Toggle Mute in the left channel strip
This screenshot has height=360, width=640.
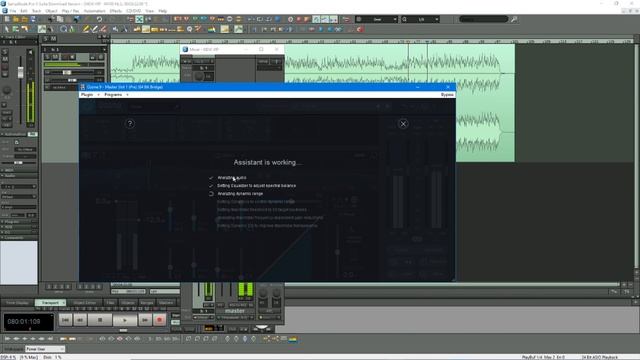click(x=5, y=59)
